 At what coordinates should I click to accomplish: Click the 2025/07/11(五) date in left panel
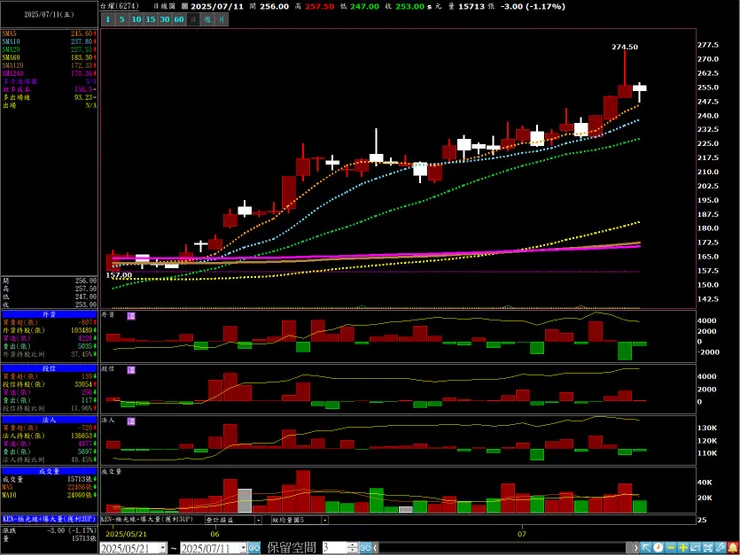(x=49, y=14)
